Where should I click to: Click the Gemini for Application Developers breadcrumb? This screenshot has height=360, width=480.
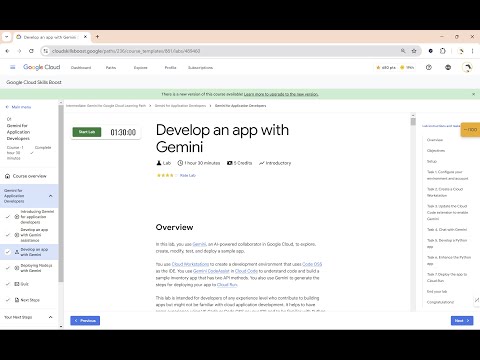coord(180,106)
